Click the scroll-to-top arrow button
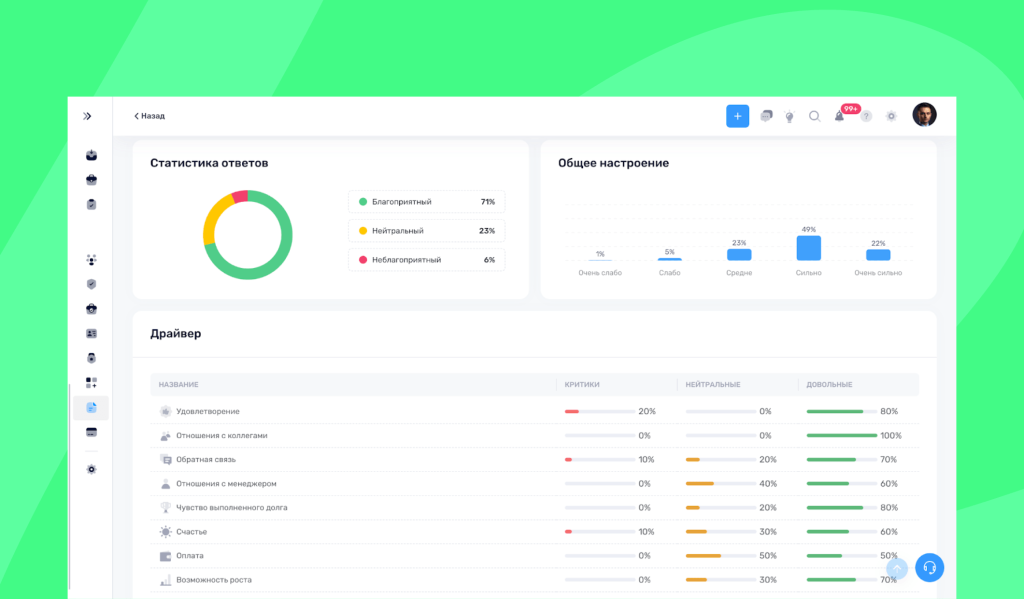The width and height of the screenshot is (1024, 599). [x=897, y=568]
